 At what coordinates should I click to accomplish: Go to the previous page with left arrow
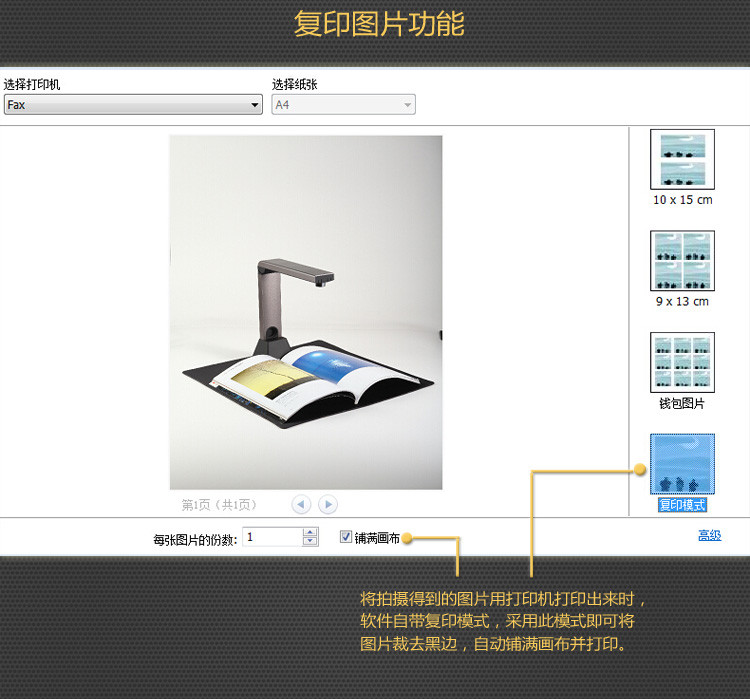301,505
